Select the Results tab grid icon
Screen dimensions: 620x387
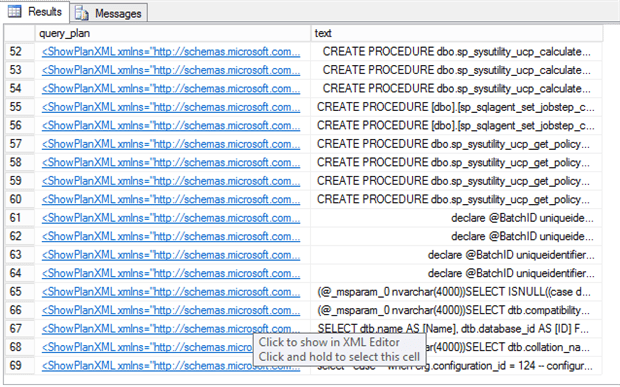(15, 11)
